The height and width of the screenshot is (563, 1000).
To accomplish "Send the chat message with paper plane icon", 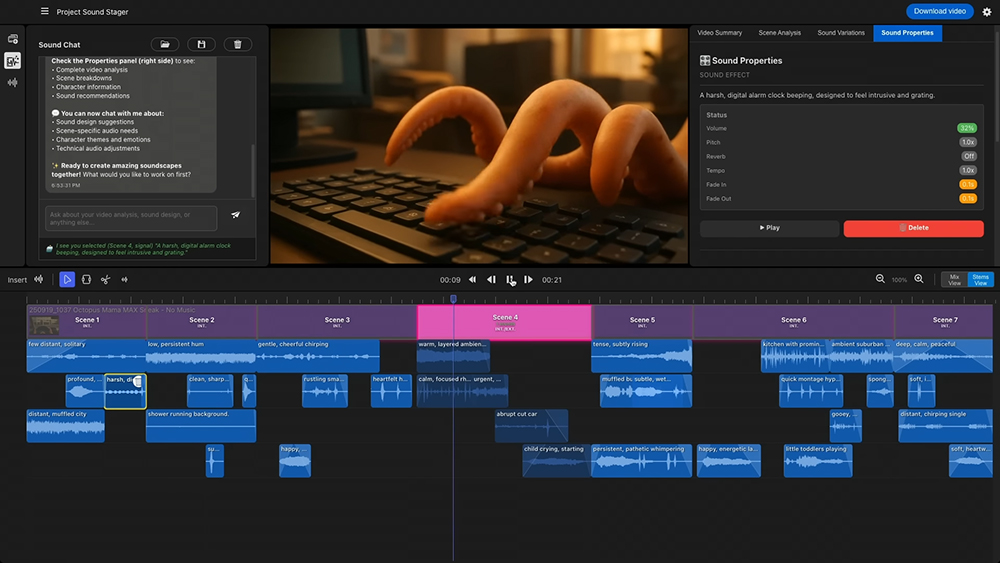I will pos(236,215).
